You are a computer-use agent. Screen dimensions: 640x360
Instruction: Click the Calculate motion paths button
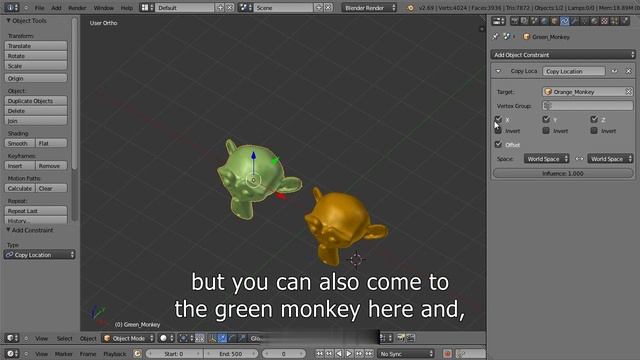tap(20, 188)
